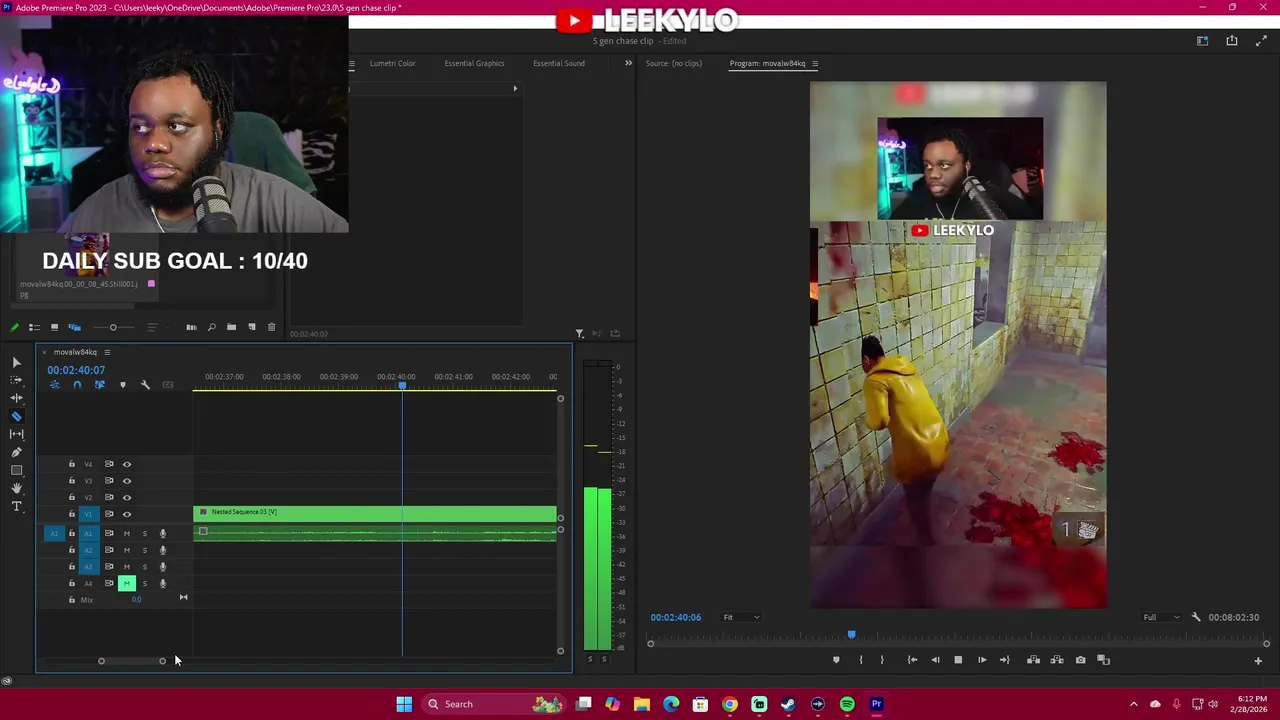Switch Project panel to freeform view
This screenshot has height=720, width=1280.
[74, 327]
